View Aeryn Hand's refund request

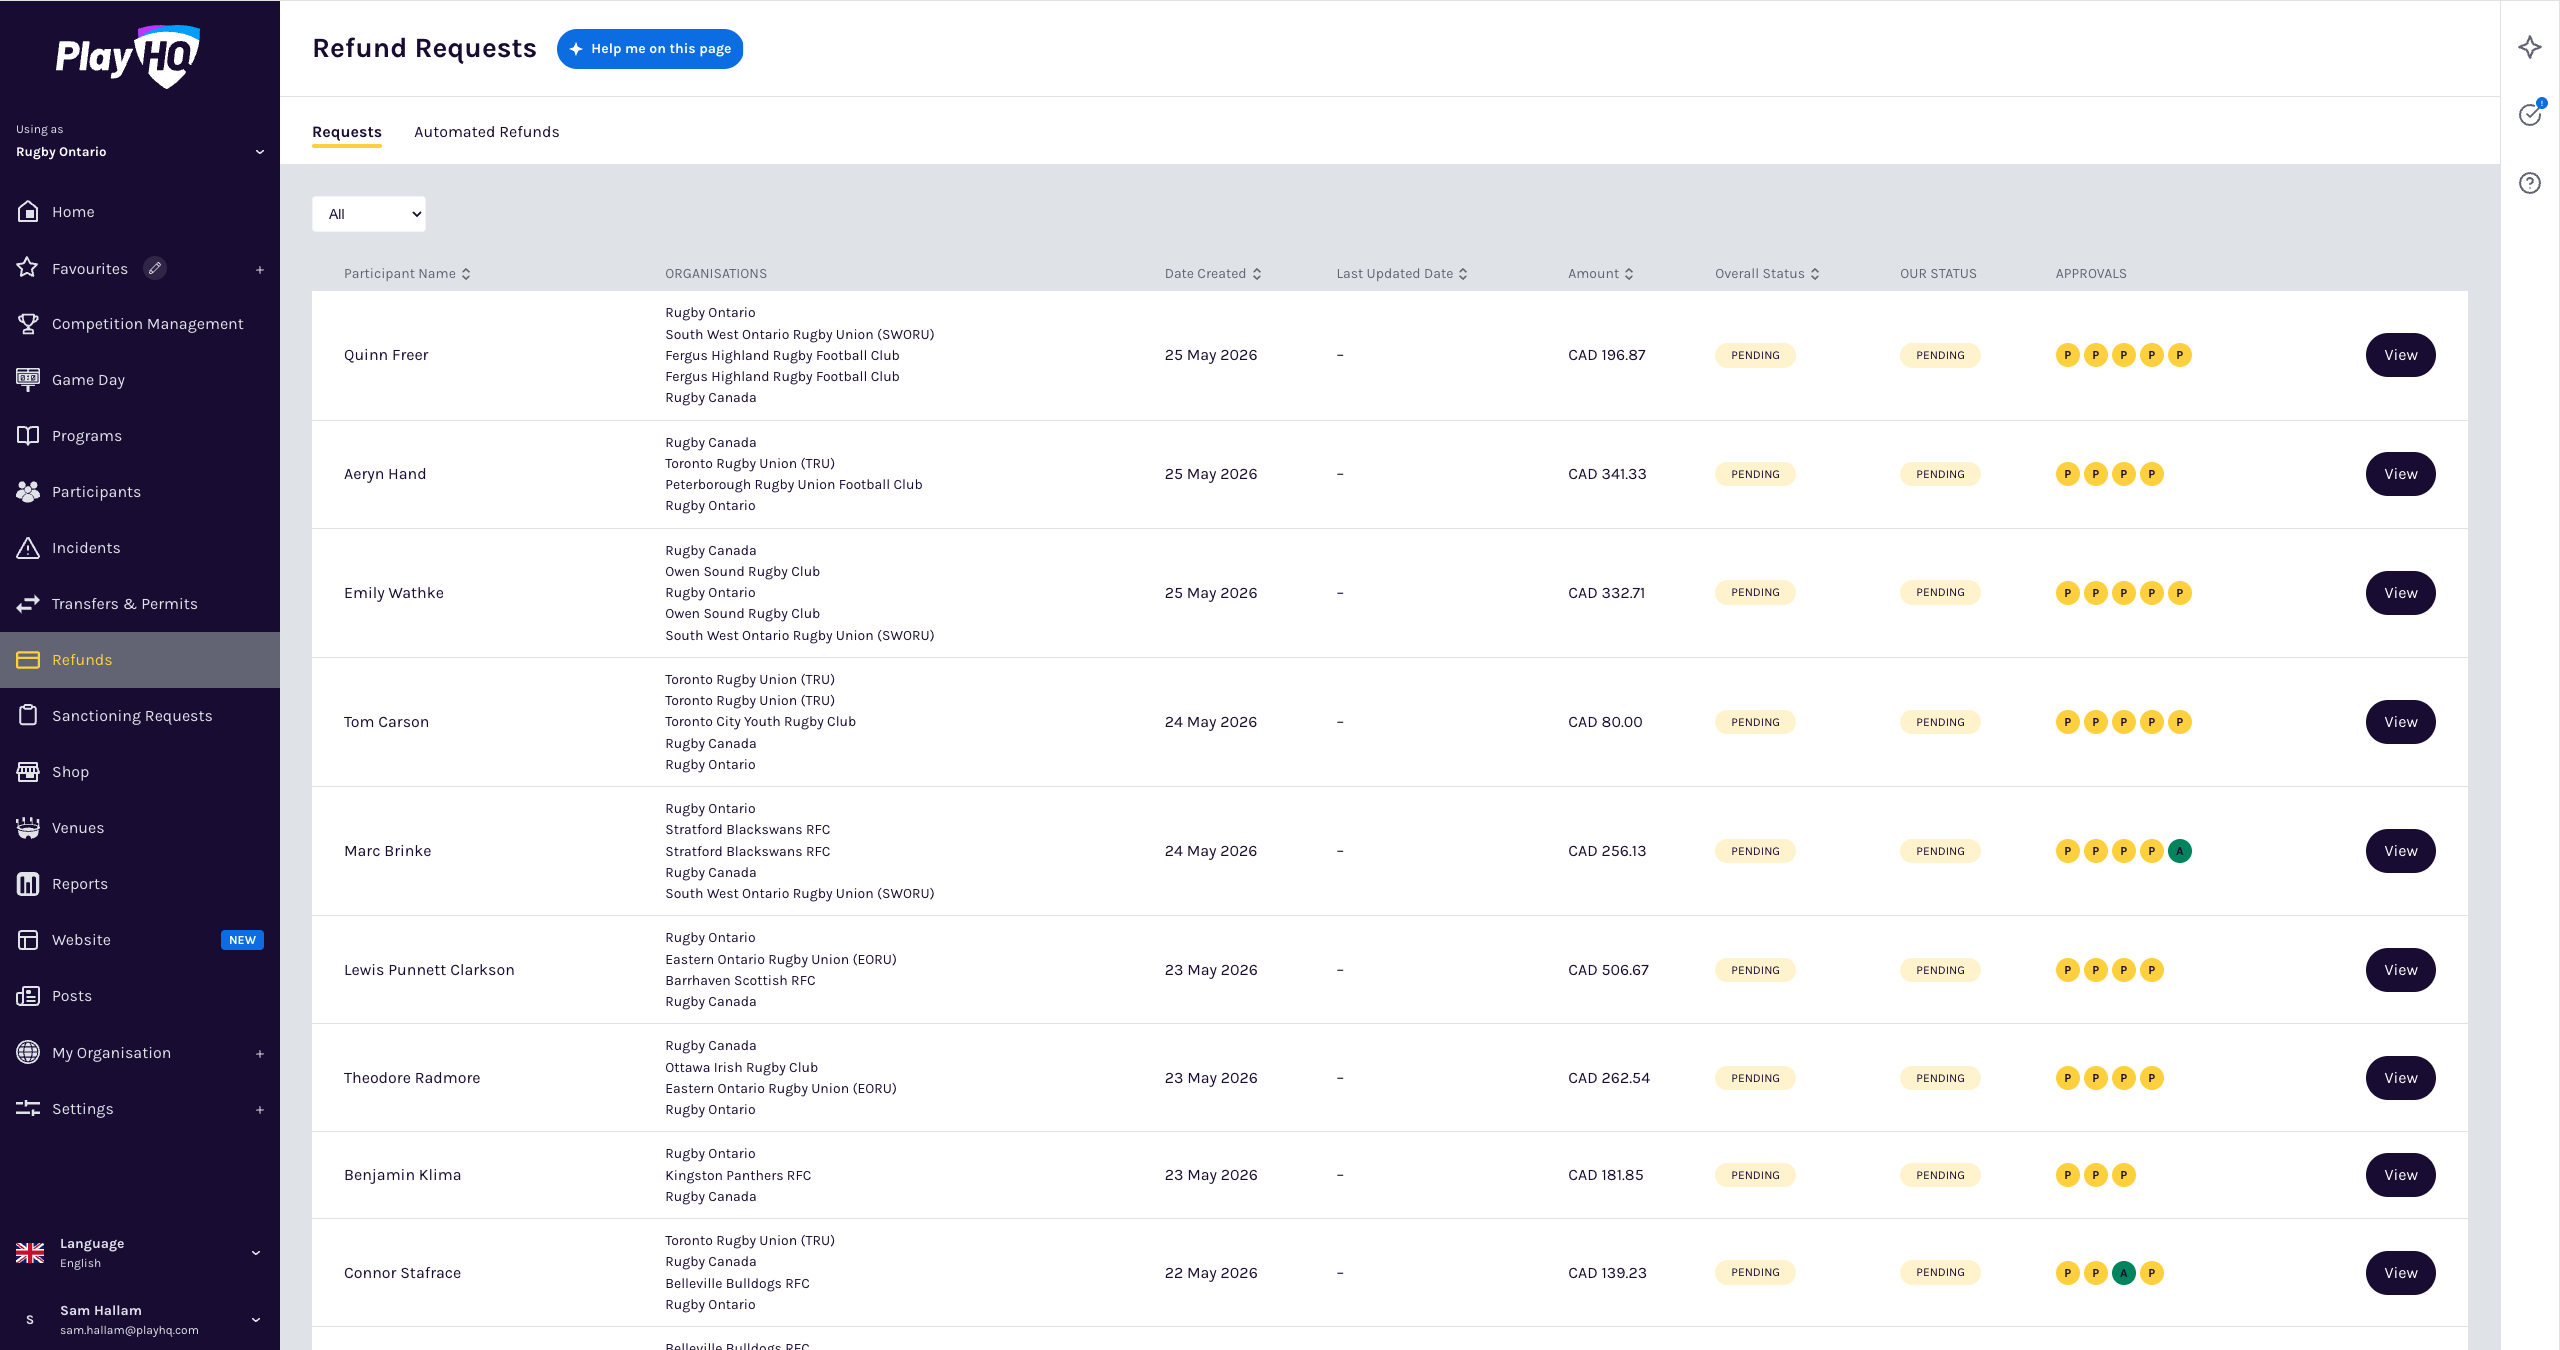tap(2400, 474)
